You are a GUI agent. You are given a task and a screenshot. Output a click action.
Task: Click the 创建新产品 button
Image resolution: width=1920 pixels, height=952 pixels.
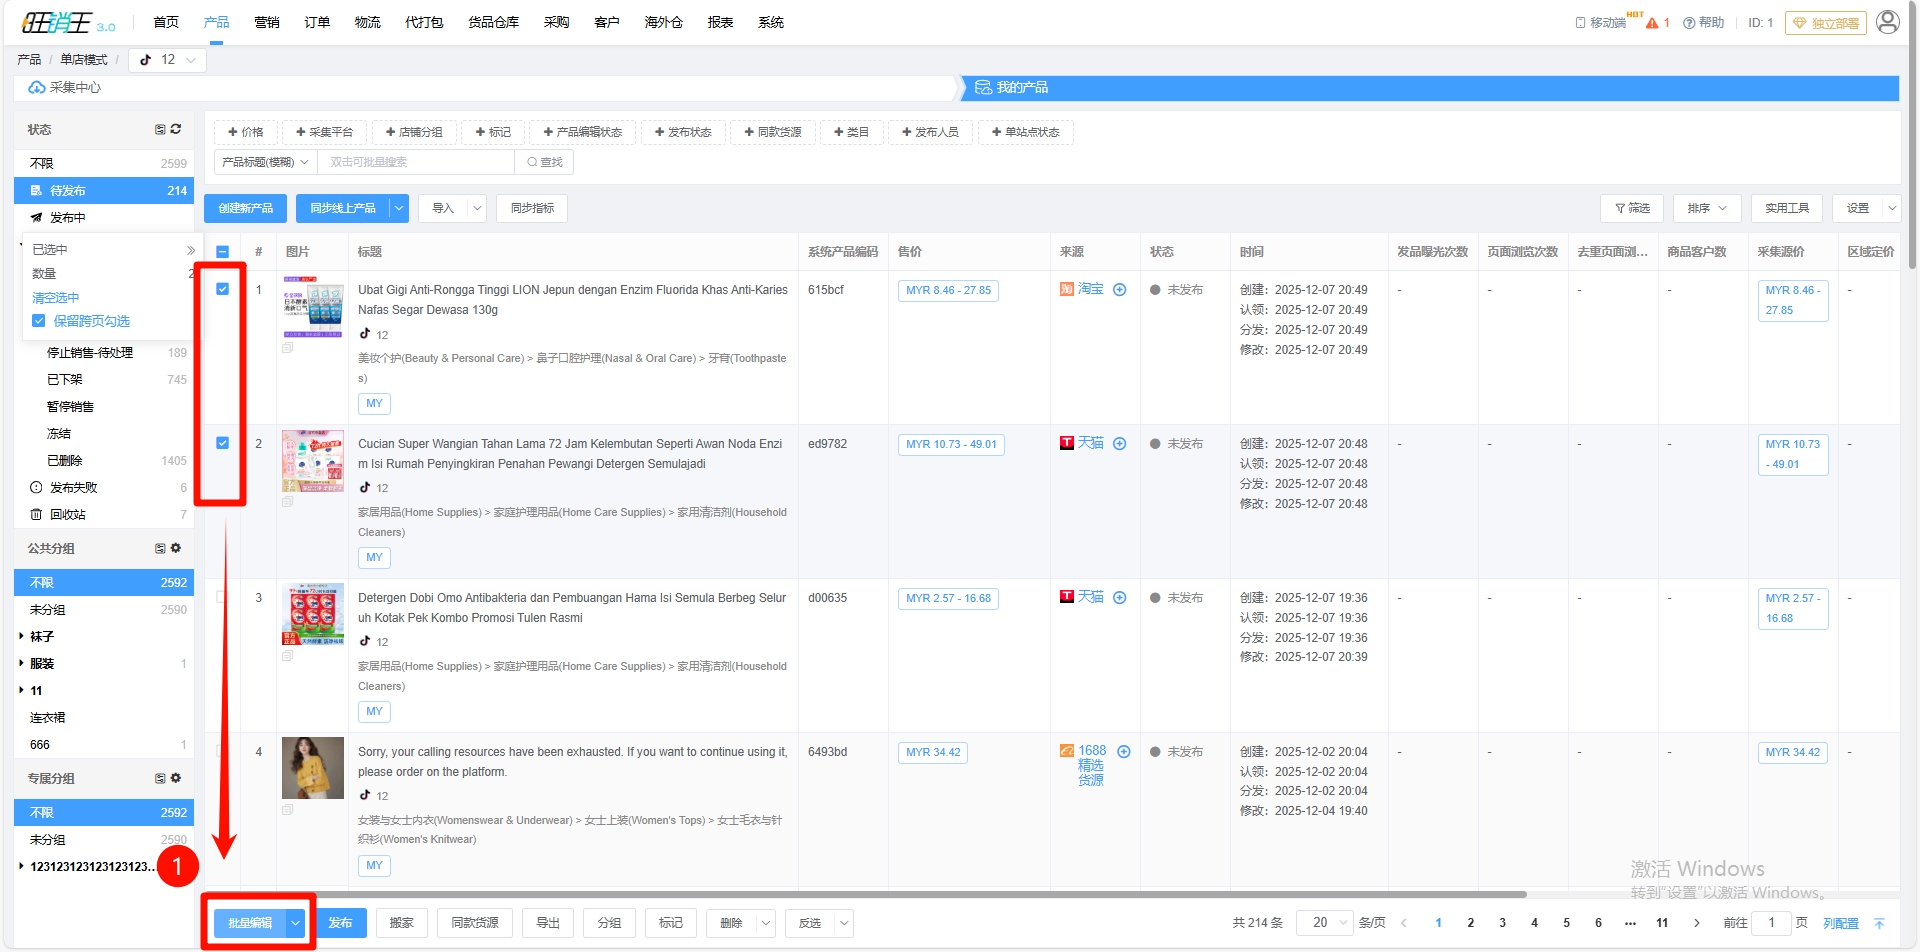pos(246,208)
